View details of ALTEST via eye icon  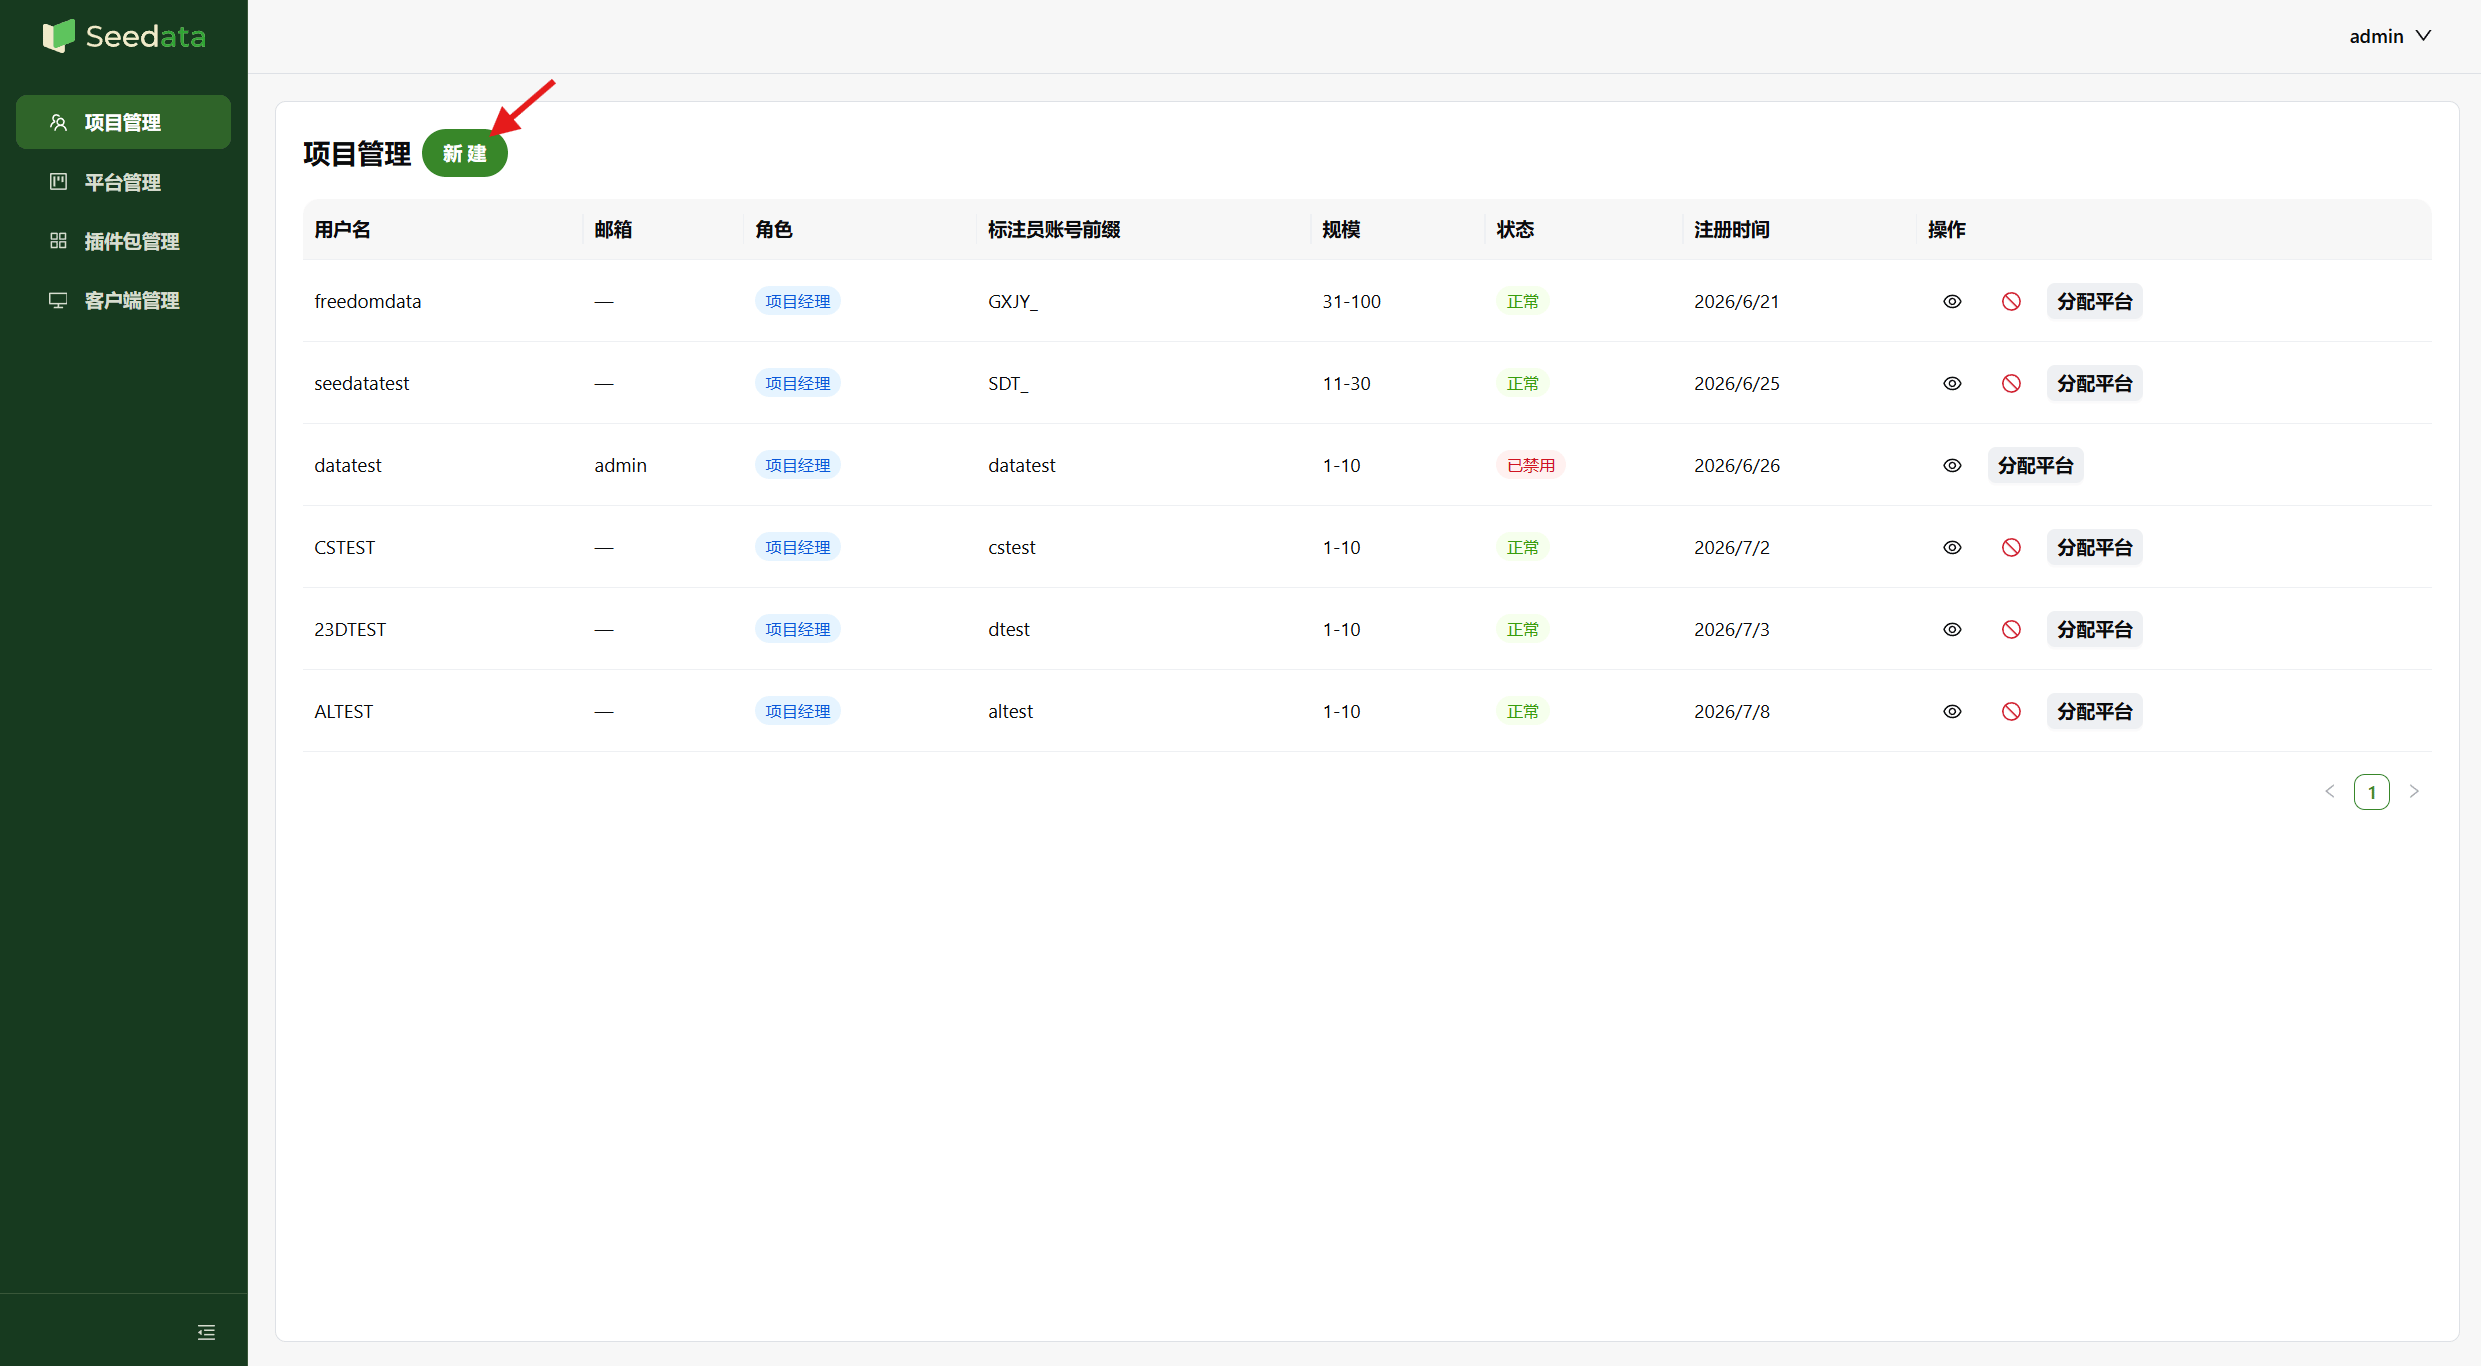[1951, 711]
